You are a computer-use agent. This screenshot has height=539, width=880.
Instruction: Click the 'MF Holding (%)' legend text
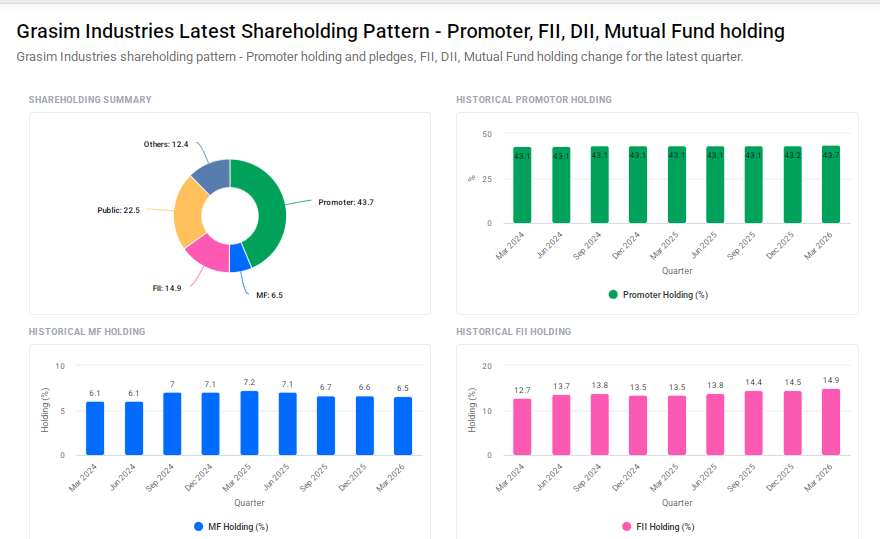point(238,527)
